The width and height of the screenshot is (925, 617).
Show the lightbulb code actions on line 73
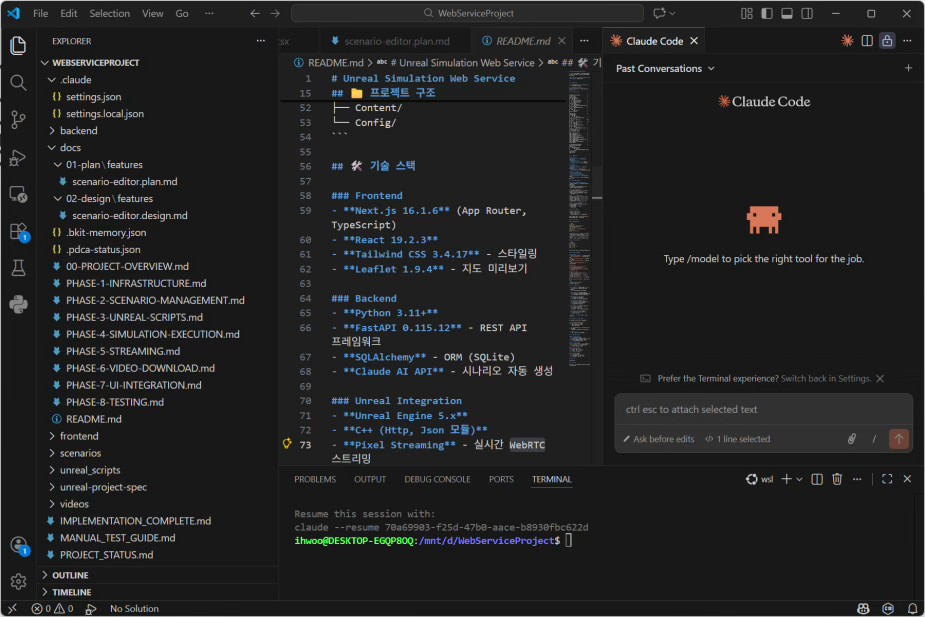[x=287, y=444]
